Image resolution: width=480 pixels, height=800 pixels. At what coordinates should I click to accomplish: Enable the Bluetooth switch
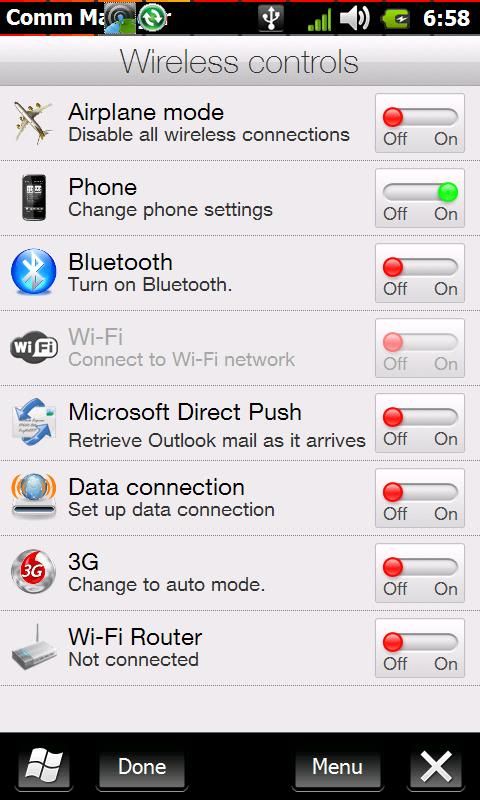tap(420, 273)
